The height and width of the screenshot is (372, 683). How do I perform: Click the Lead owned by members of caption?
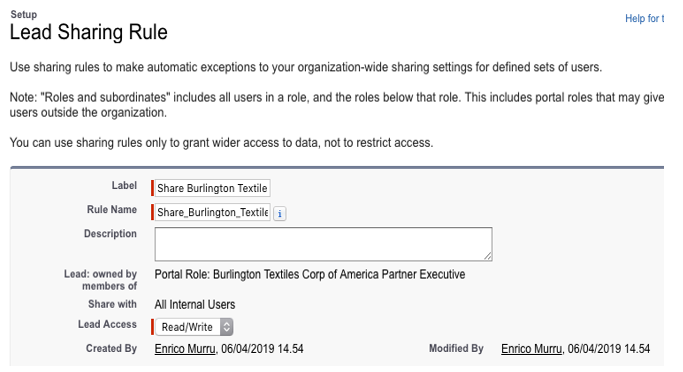101,280
